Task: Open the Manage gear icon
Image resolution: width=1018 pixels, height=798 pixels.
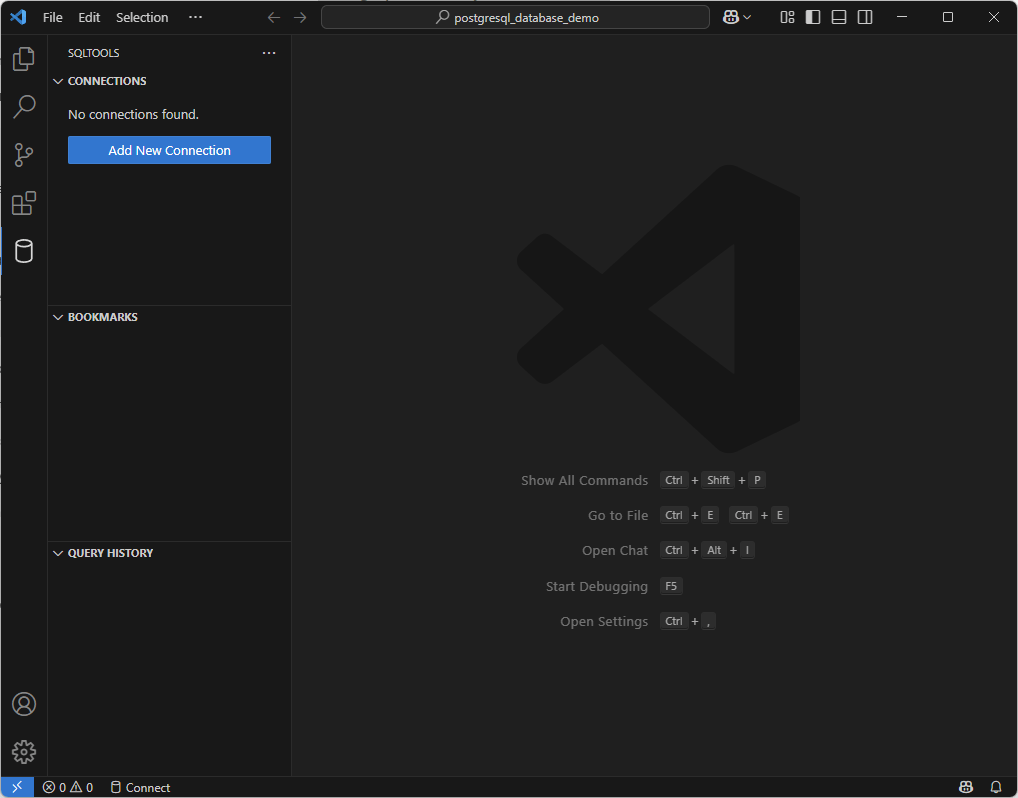Action: [24, 751]
